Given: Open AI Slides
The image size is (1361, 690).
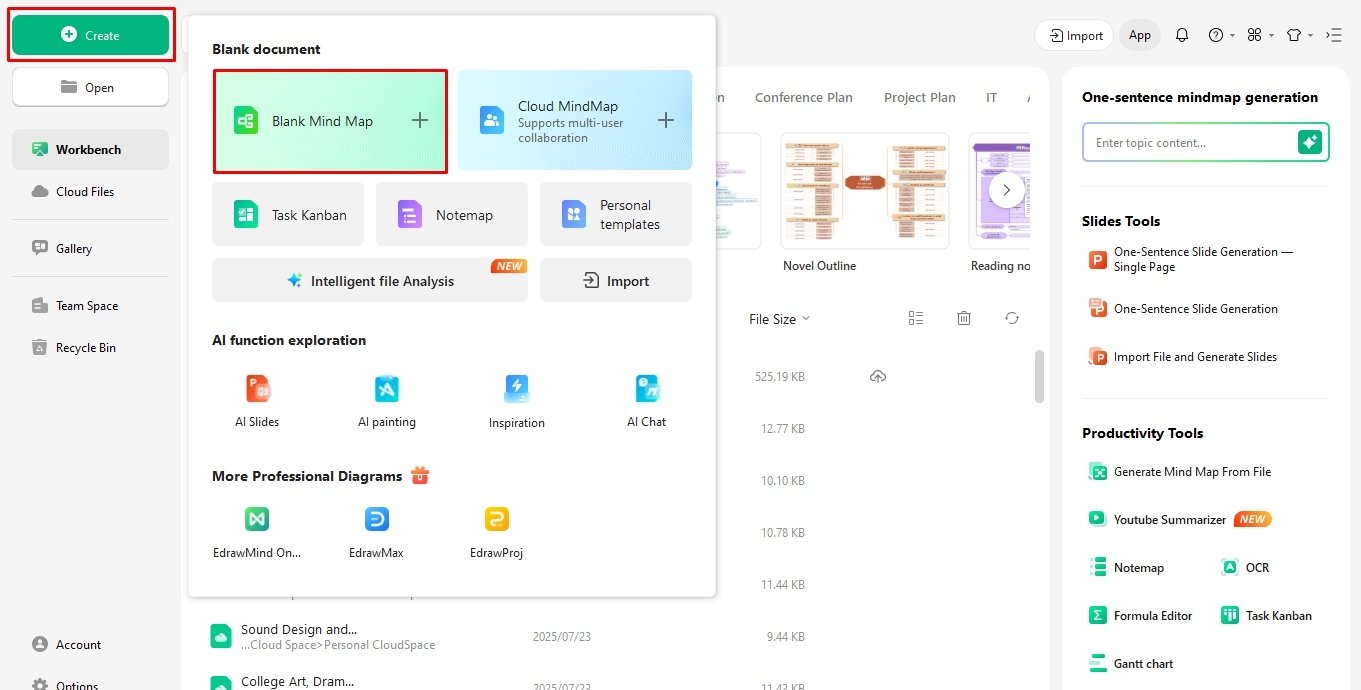Looking at the screenshot, I should 257,401.
